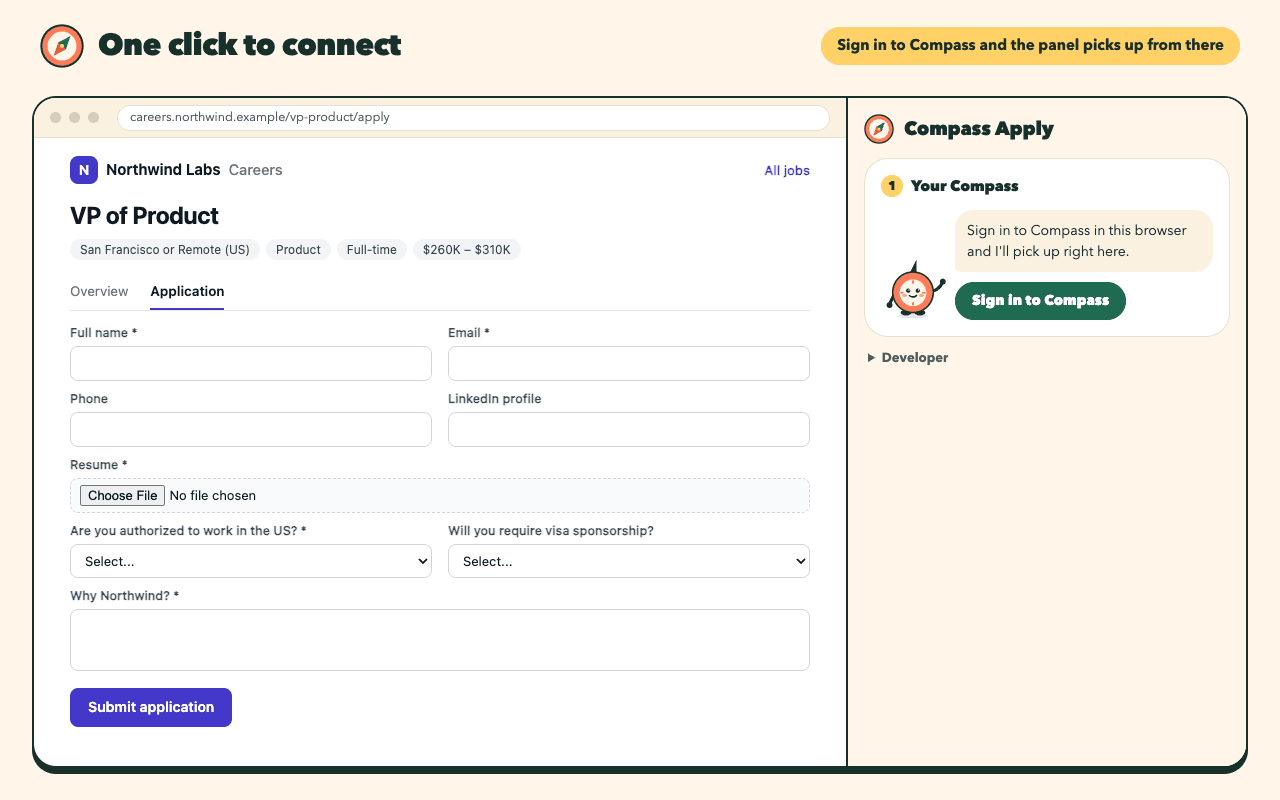
Task: Open the visa sponsorship dropdown
Action: pos(629,561)
